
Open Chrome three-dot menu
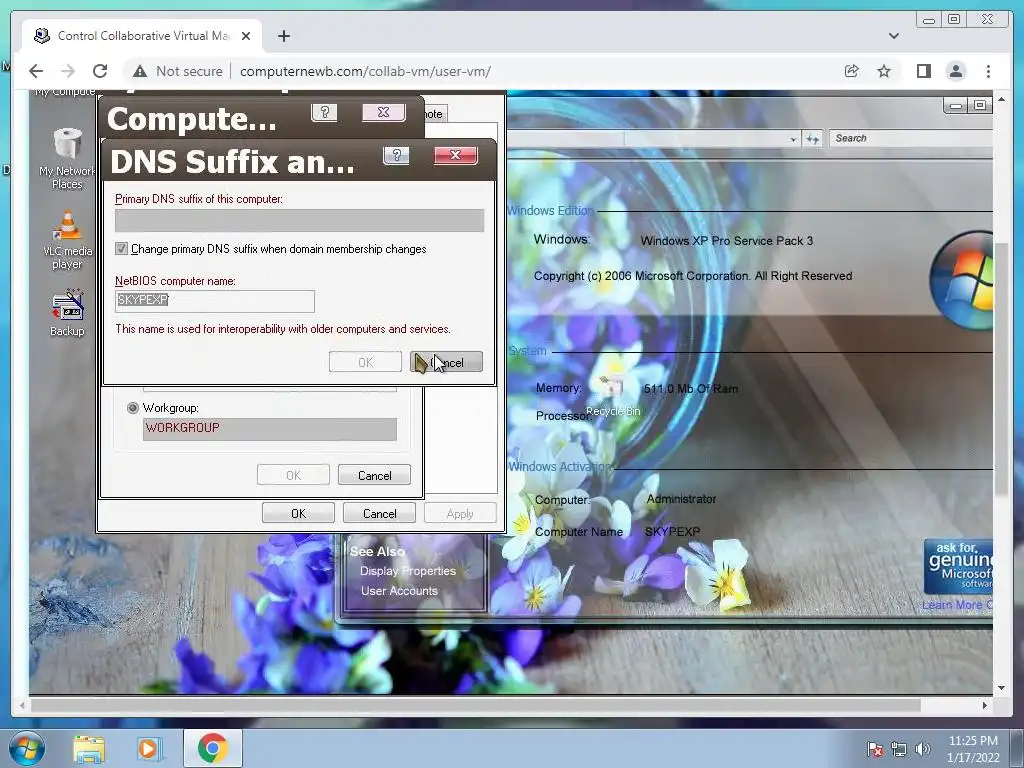pos(988,71)
